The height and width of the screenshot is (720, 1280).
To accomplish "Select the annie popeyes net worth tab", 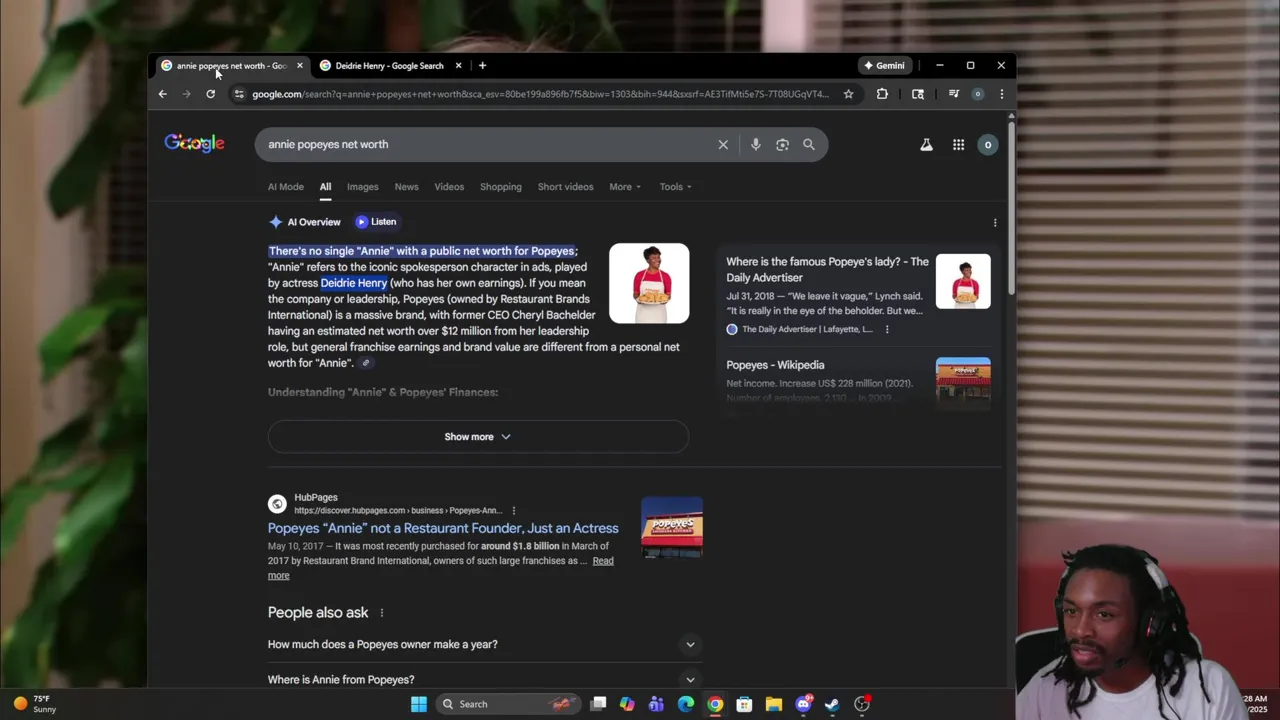I will (x=231, y=66).
